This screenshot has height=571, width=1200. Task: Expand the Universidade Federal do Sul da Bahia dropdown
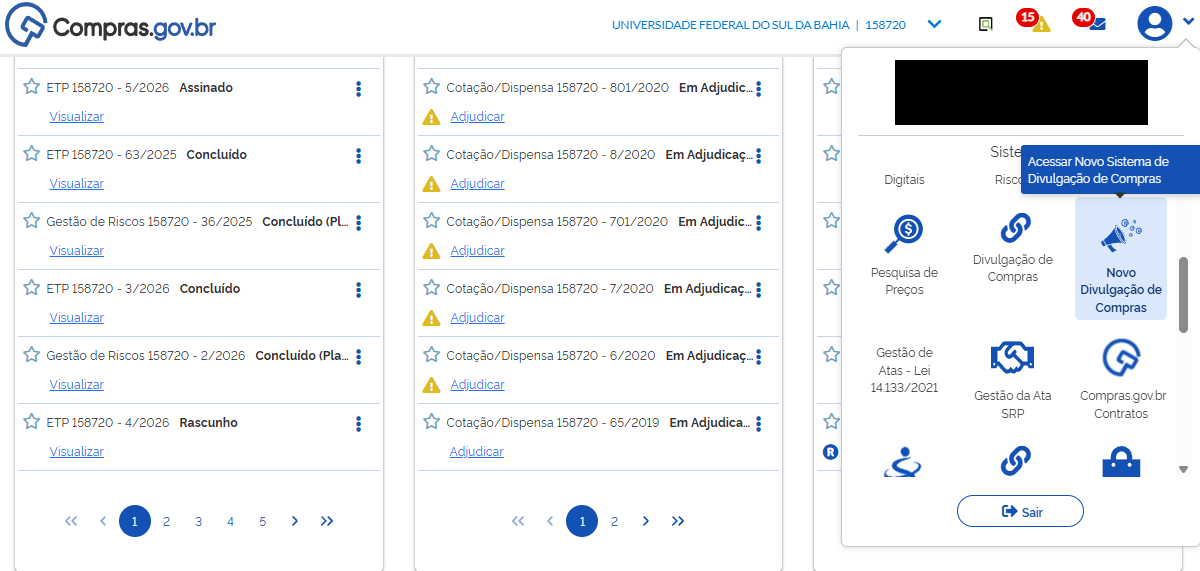pyautogui.click(x=934, y=24)
